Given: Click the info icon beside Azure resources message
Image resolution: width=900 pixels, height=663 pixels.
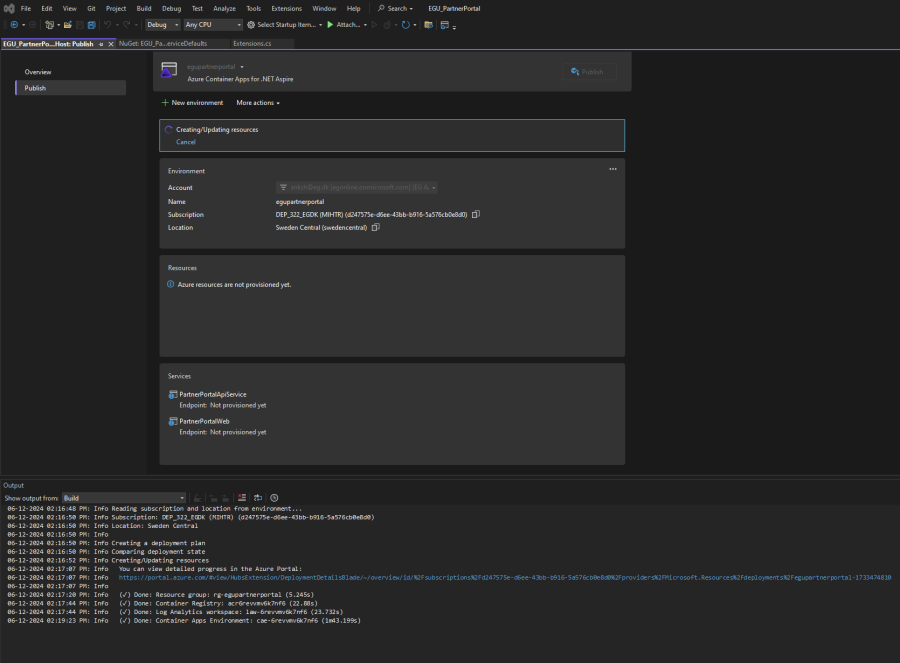Looking at the screenshot, I should coord(170,284).
